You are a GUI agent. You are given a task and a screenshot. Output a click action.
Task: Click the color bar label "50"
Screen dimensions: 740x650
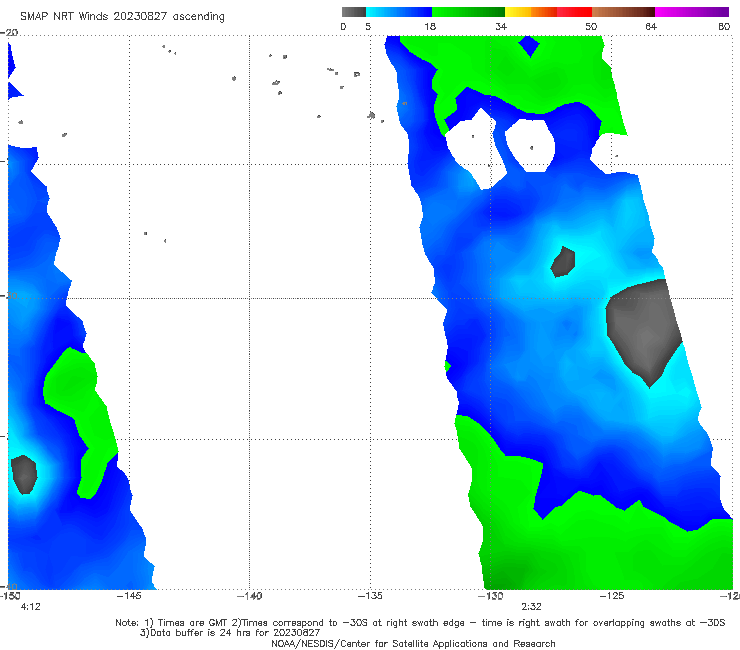tap(591, 26)
